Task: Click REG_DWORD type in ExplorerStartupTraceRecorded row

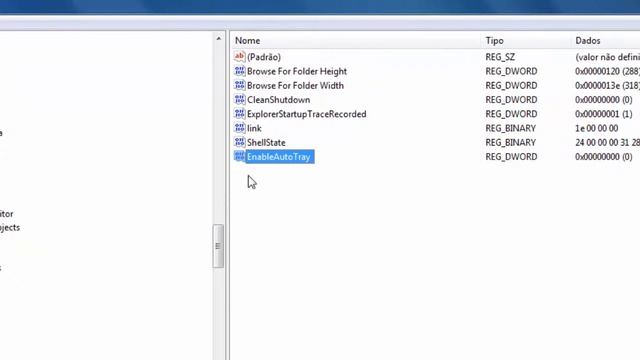Action: point(511,114)
